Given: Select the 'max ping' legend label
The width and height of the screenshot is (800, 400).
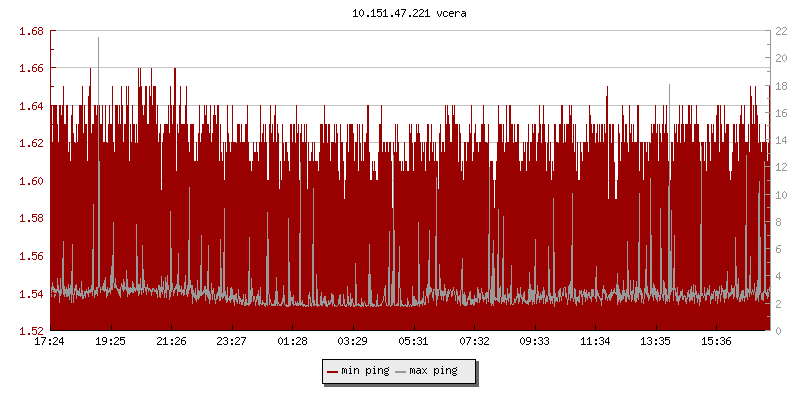Looking at the screenshot, I should (x=433, y=371).
